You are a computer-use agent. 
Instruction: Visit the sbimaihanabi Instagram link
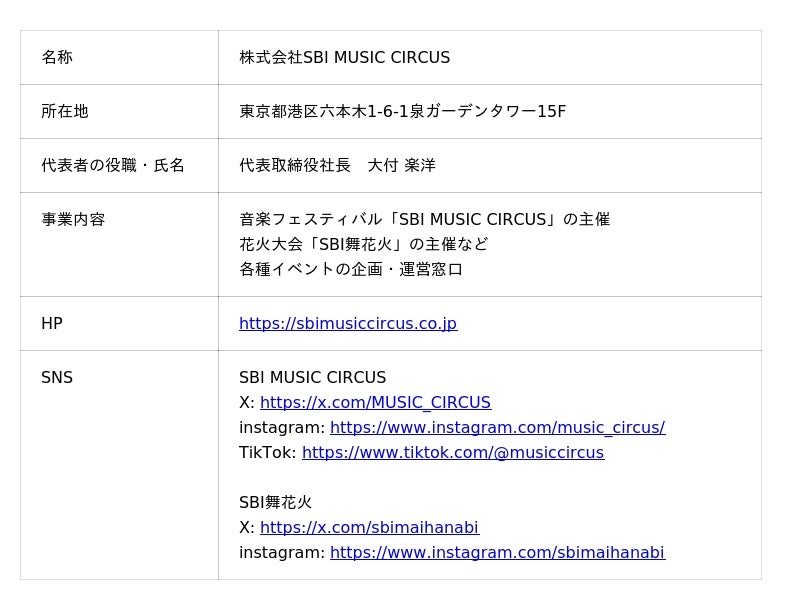[x=497, y=553]
